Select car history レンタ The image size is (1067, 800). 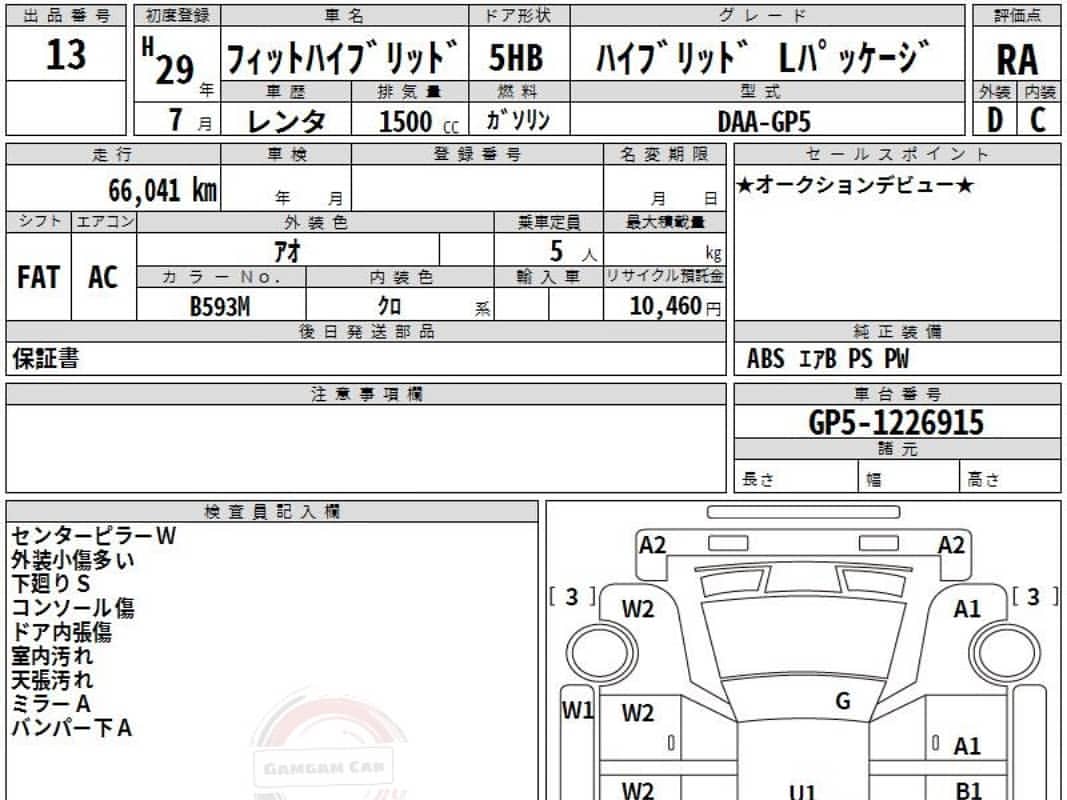click(286, 121)
